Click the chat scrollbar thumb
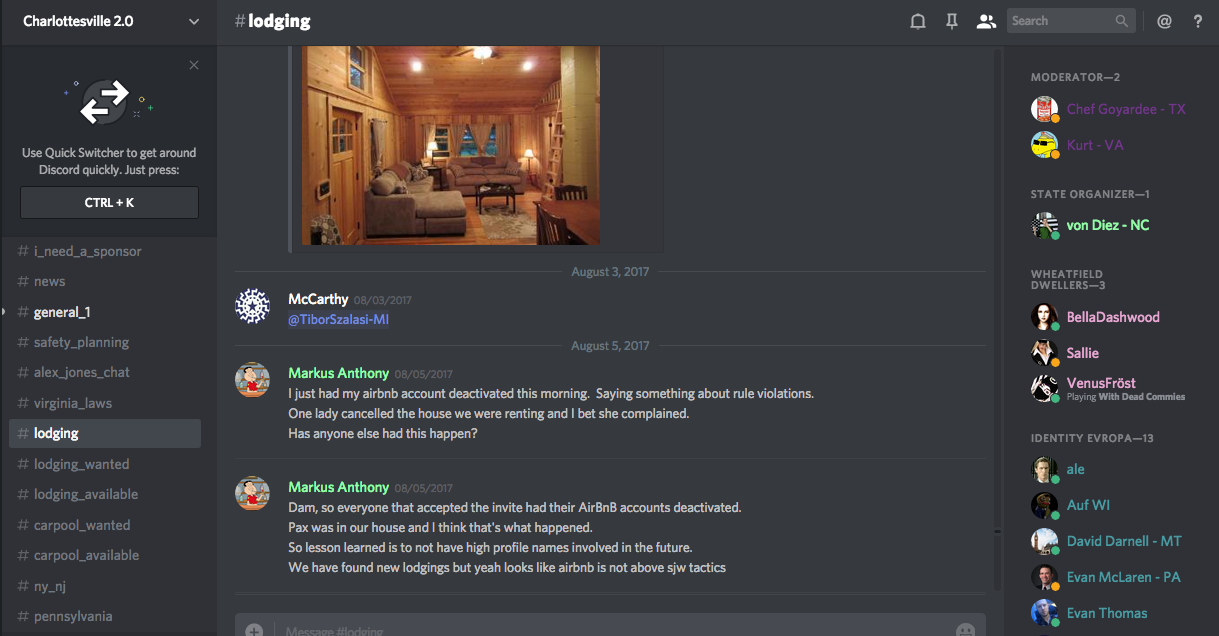This screenshot has height=636, width=1219. coord(997,531)
